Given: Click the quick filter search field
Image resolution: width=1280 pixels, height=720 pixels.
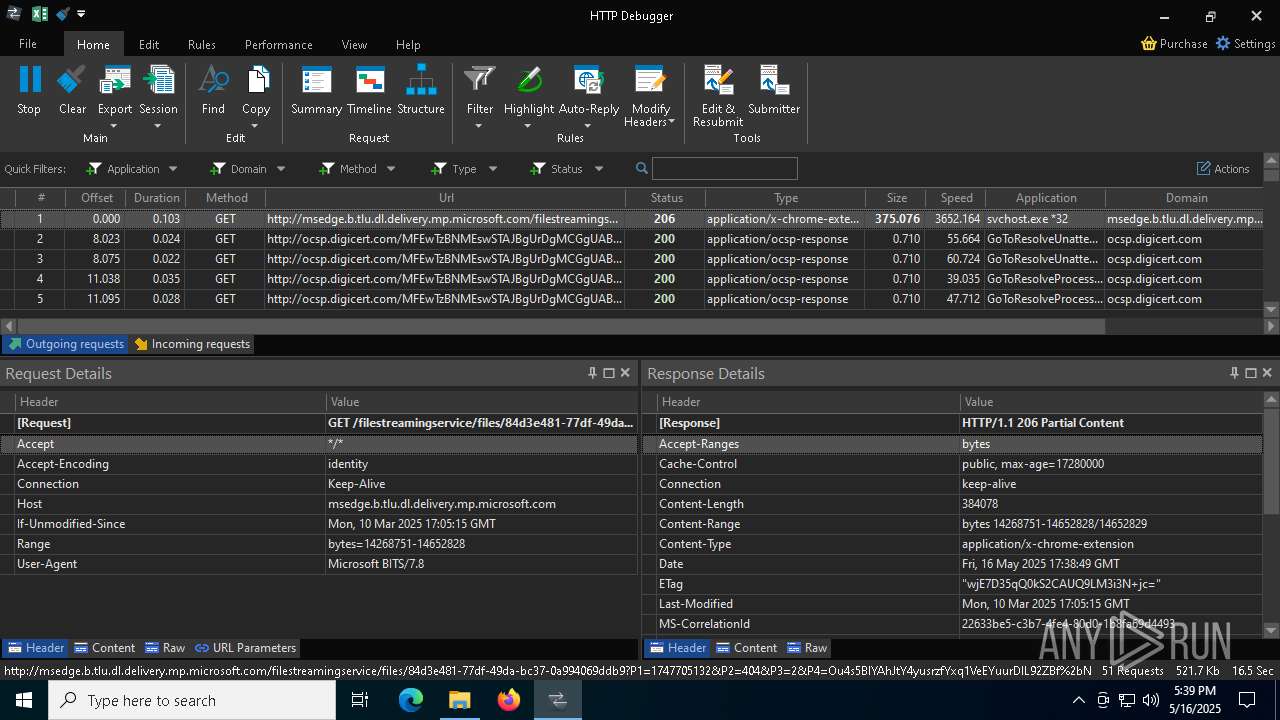Looking at the screenshot, I should point(725,168).
